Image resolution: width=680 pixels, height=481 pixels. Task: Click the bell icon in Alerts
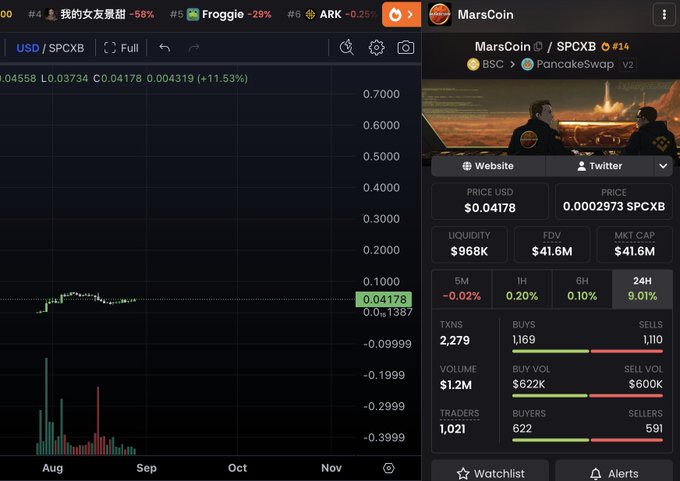pos(596,474)
